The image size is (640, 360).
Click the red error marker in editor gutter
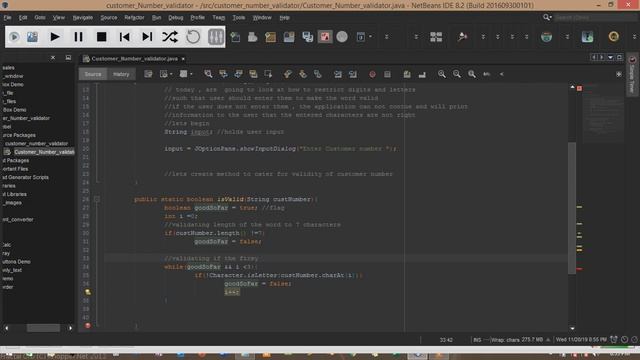pyautogui.click(x=88, y=326)
